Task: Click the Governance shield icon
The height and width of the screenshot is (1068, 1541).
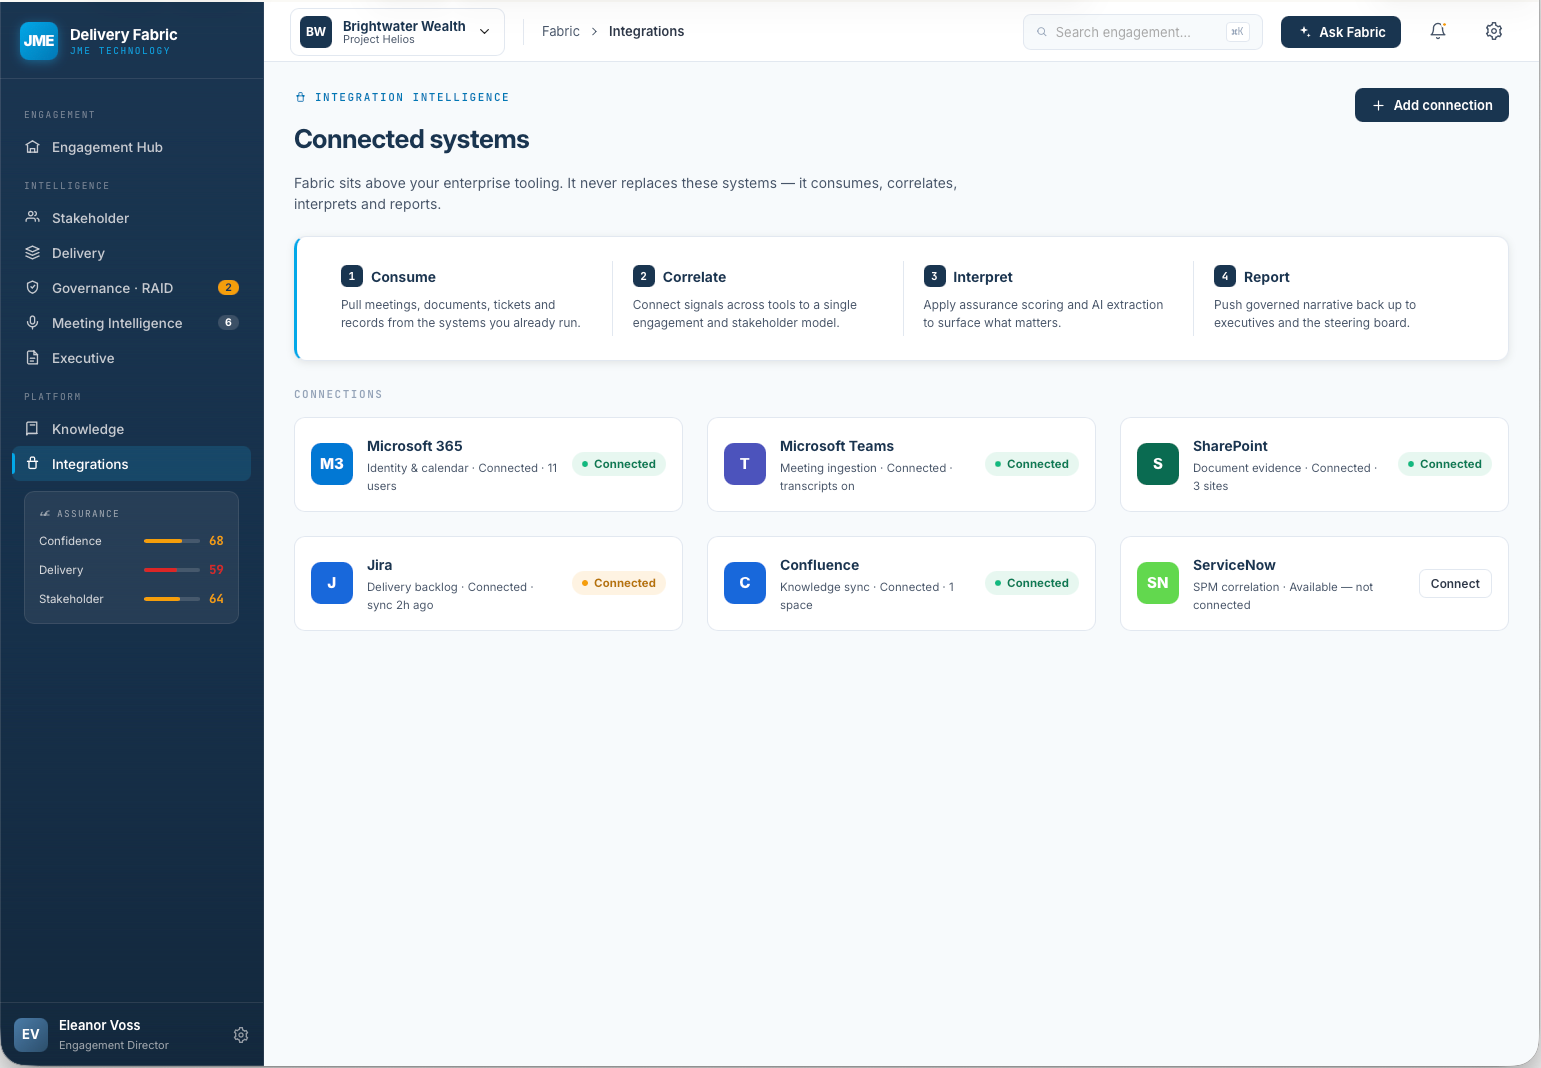Action: [x=33, y=287]
